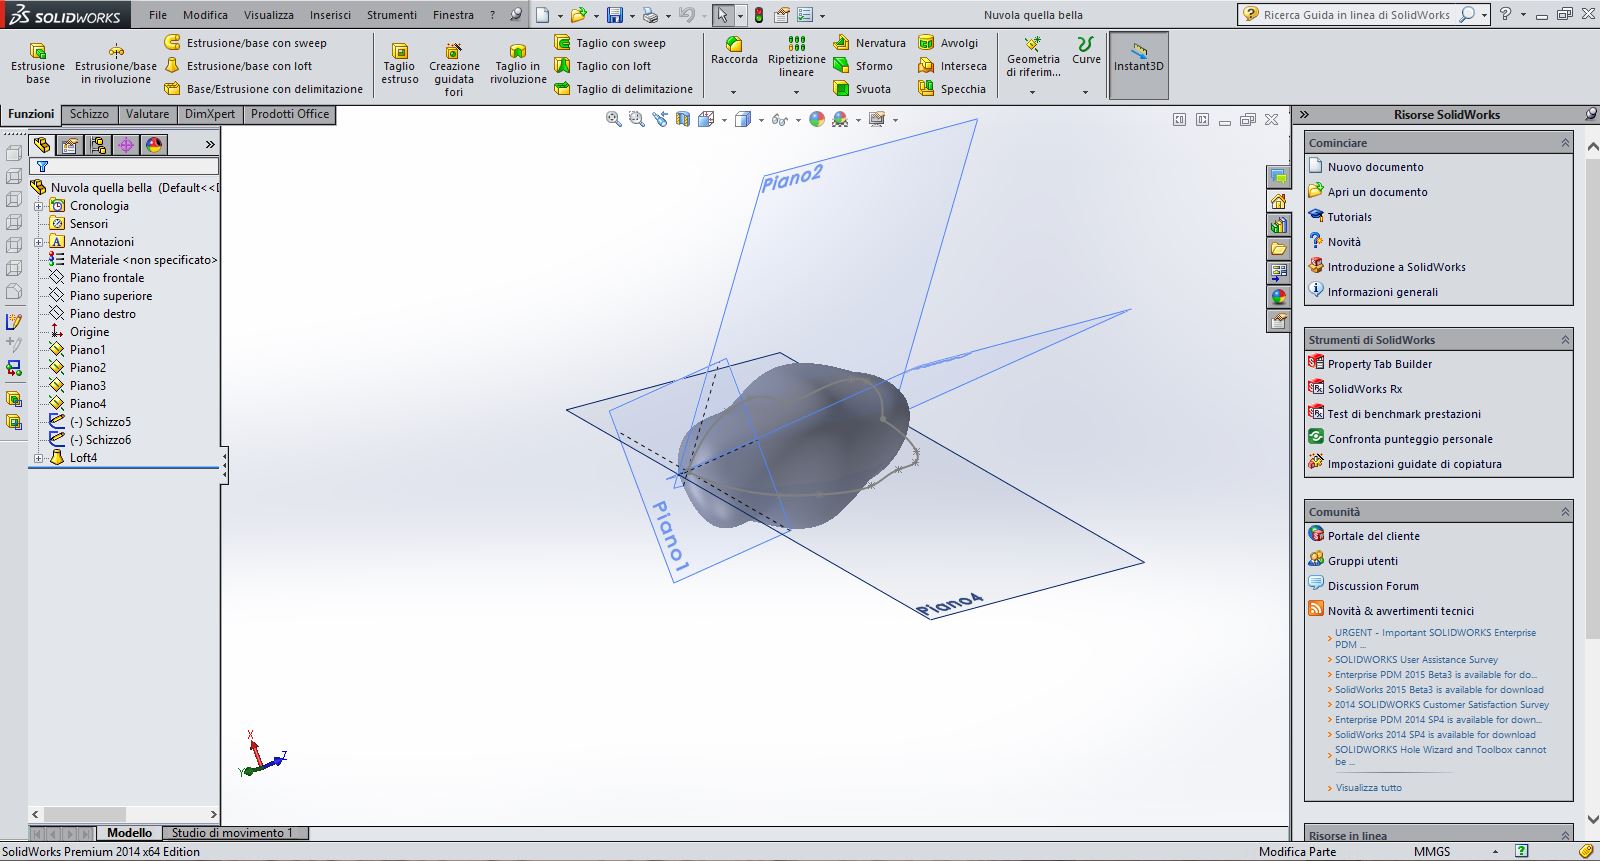The image size is (1600, 861).
Task: Click the Avvolgi tool
Action: pos(948,43)
